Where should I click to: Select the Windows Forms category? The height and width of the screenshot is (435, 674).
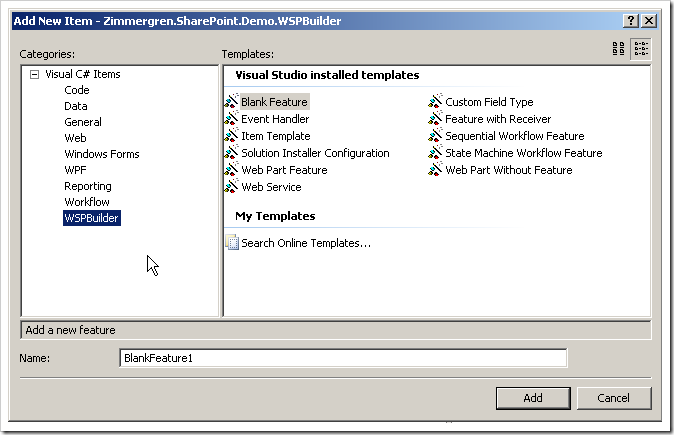(101, 154)
